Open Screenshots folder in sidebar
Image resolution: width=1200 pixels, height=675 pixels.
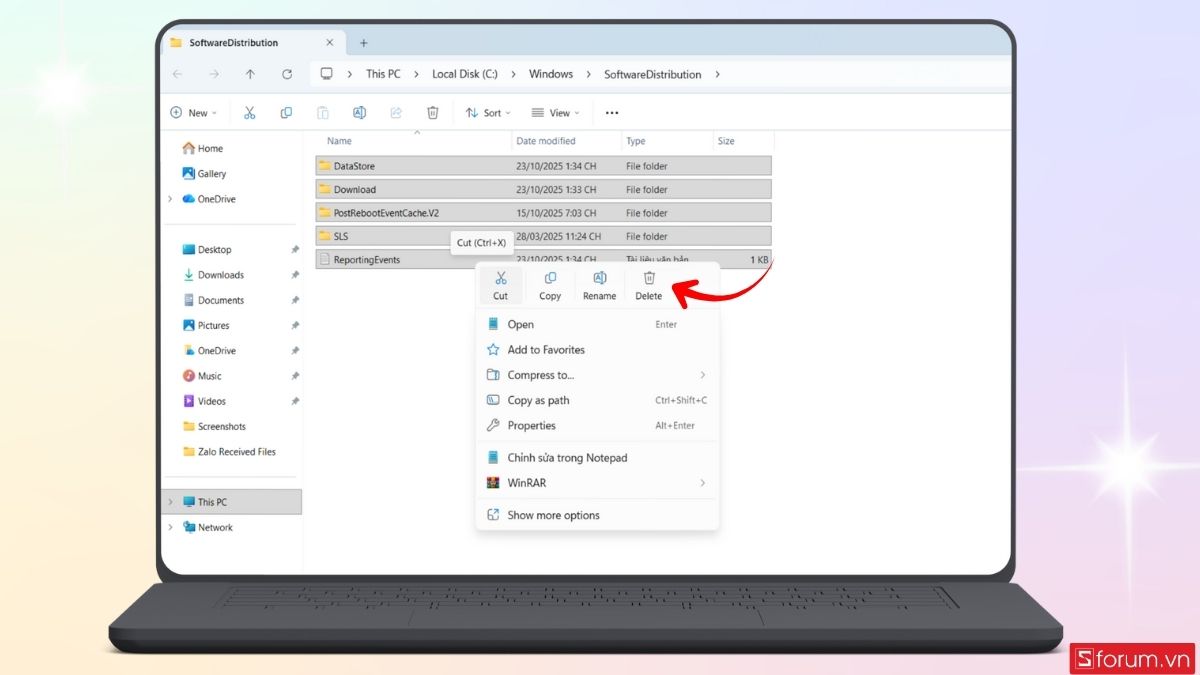[x=214, y=426]
